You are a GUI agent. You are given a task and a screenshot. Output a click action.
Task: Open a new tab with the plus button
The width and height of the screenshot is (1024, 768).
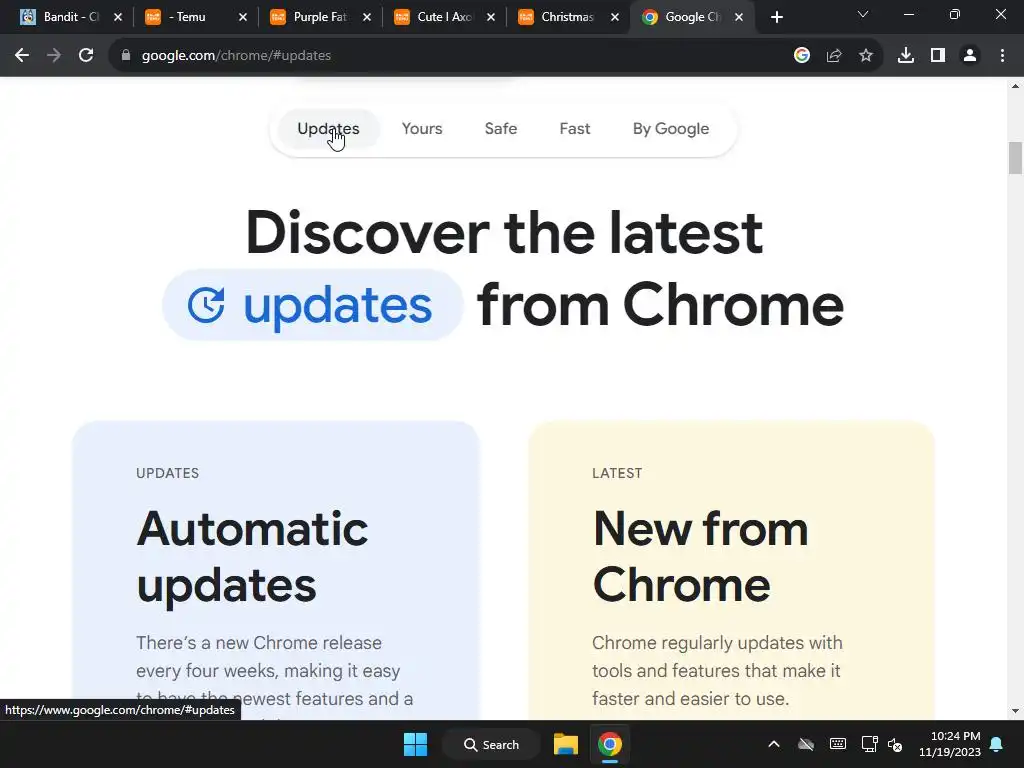click(776, 17)
